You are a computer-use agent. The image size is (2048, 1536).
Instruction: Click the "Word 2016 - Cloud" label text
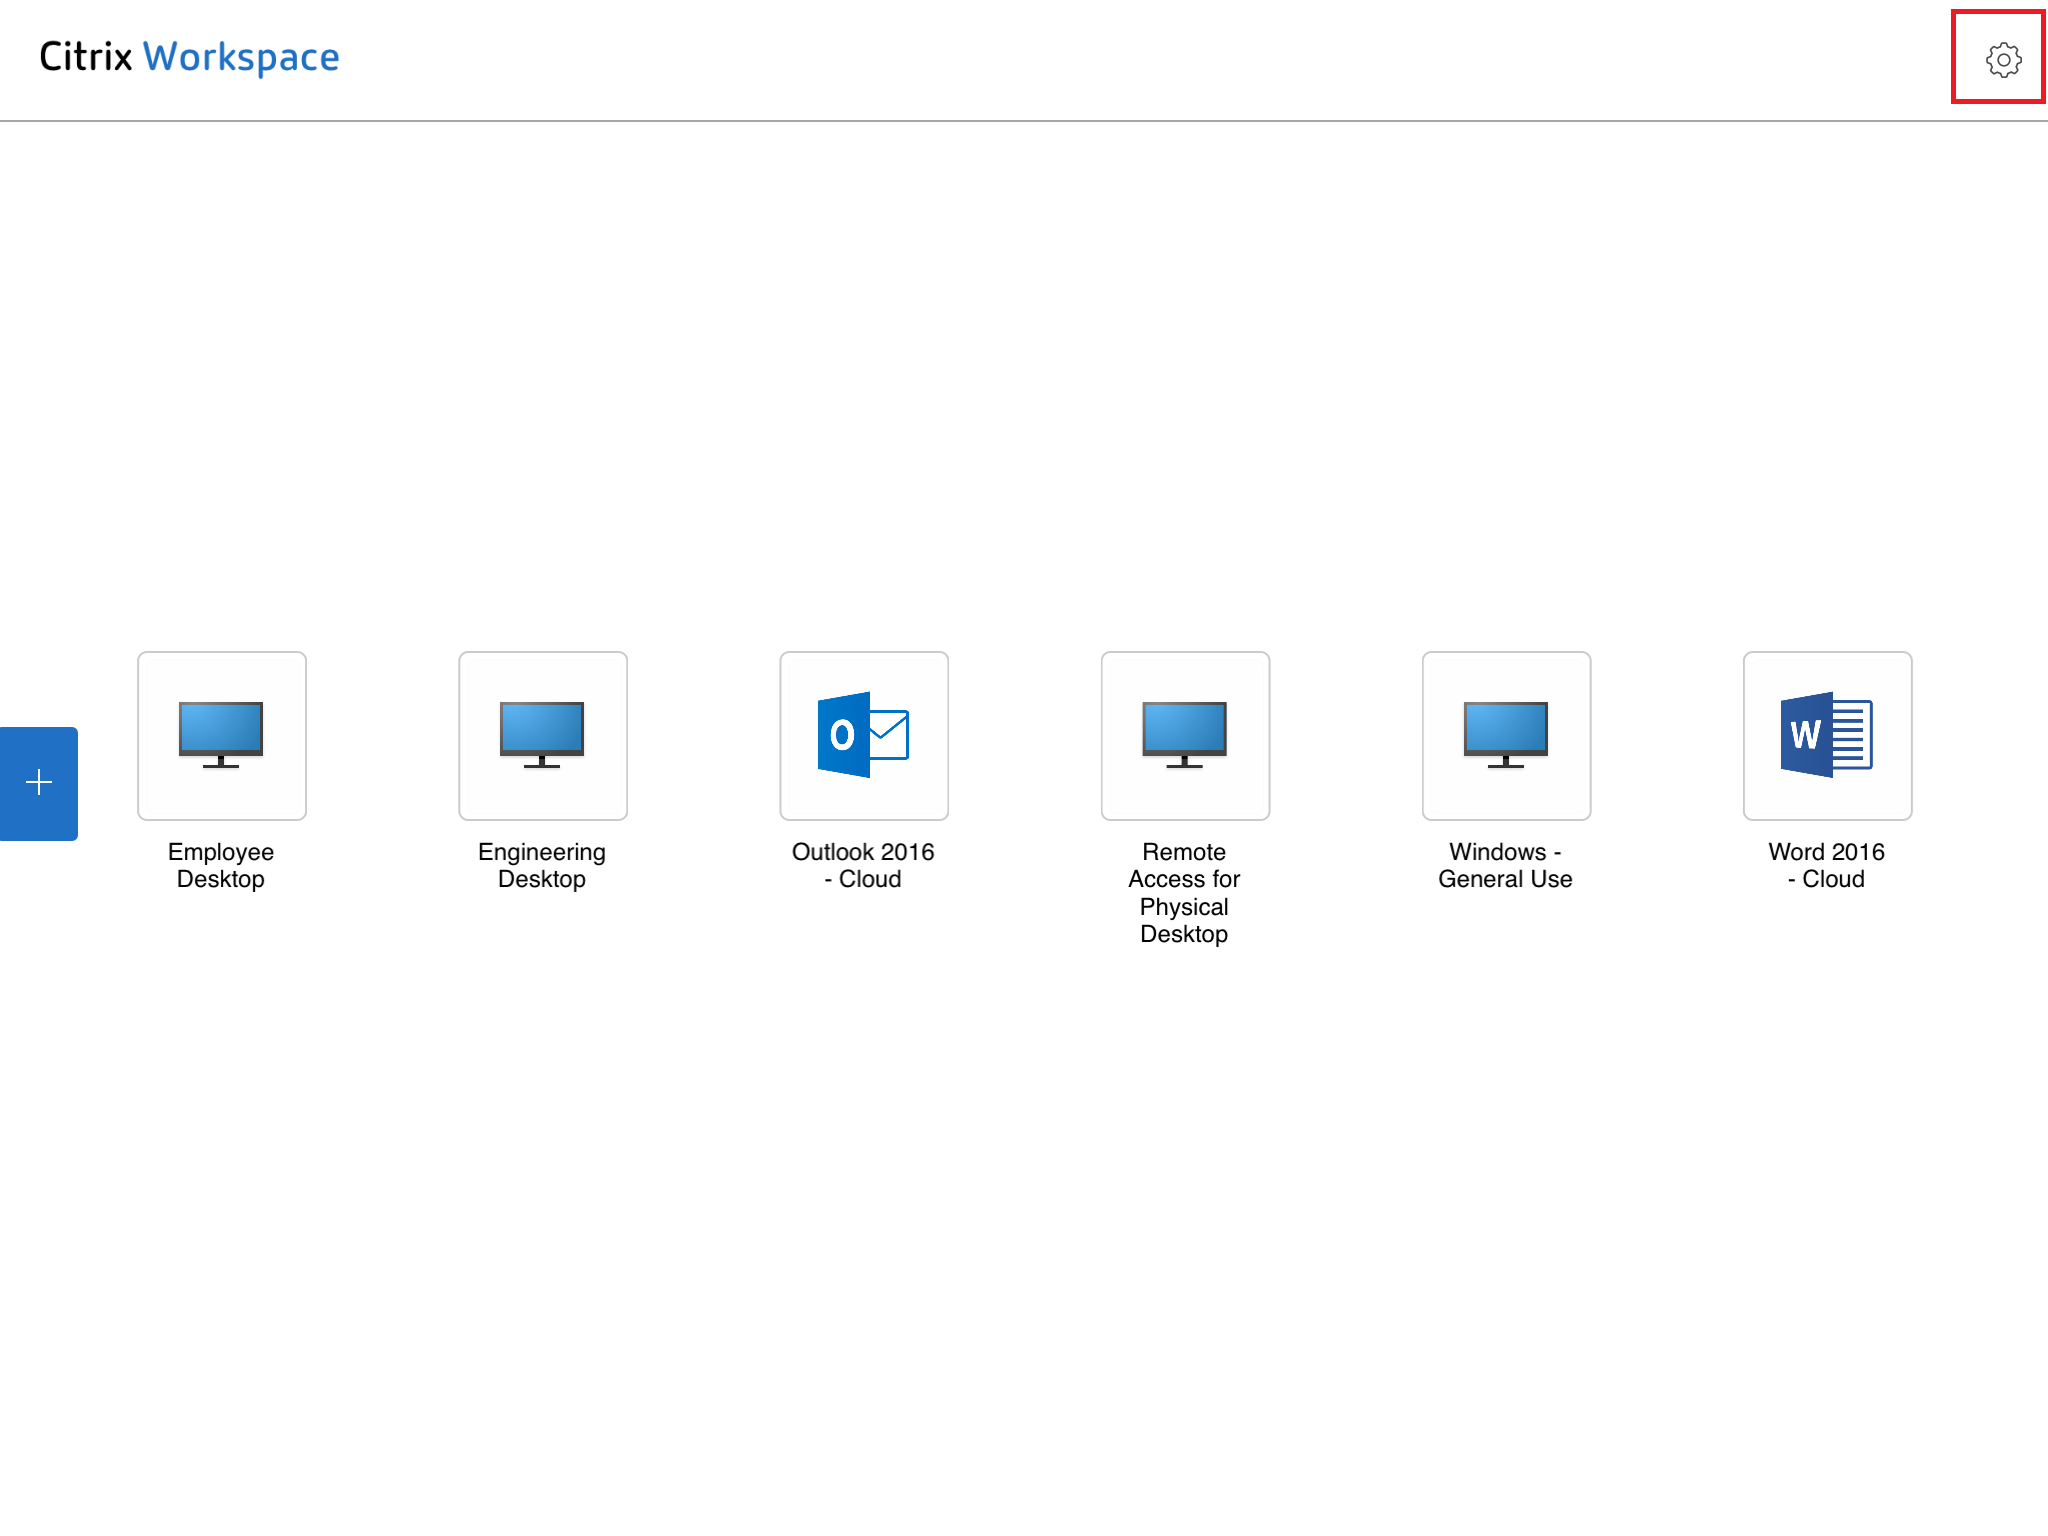coord(1826,866)
